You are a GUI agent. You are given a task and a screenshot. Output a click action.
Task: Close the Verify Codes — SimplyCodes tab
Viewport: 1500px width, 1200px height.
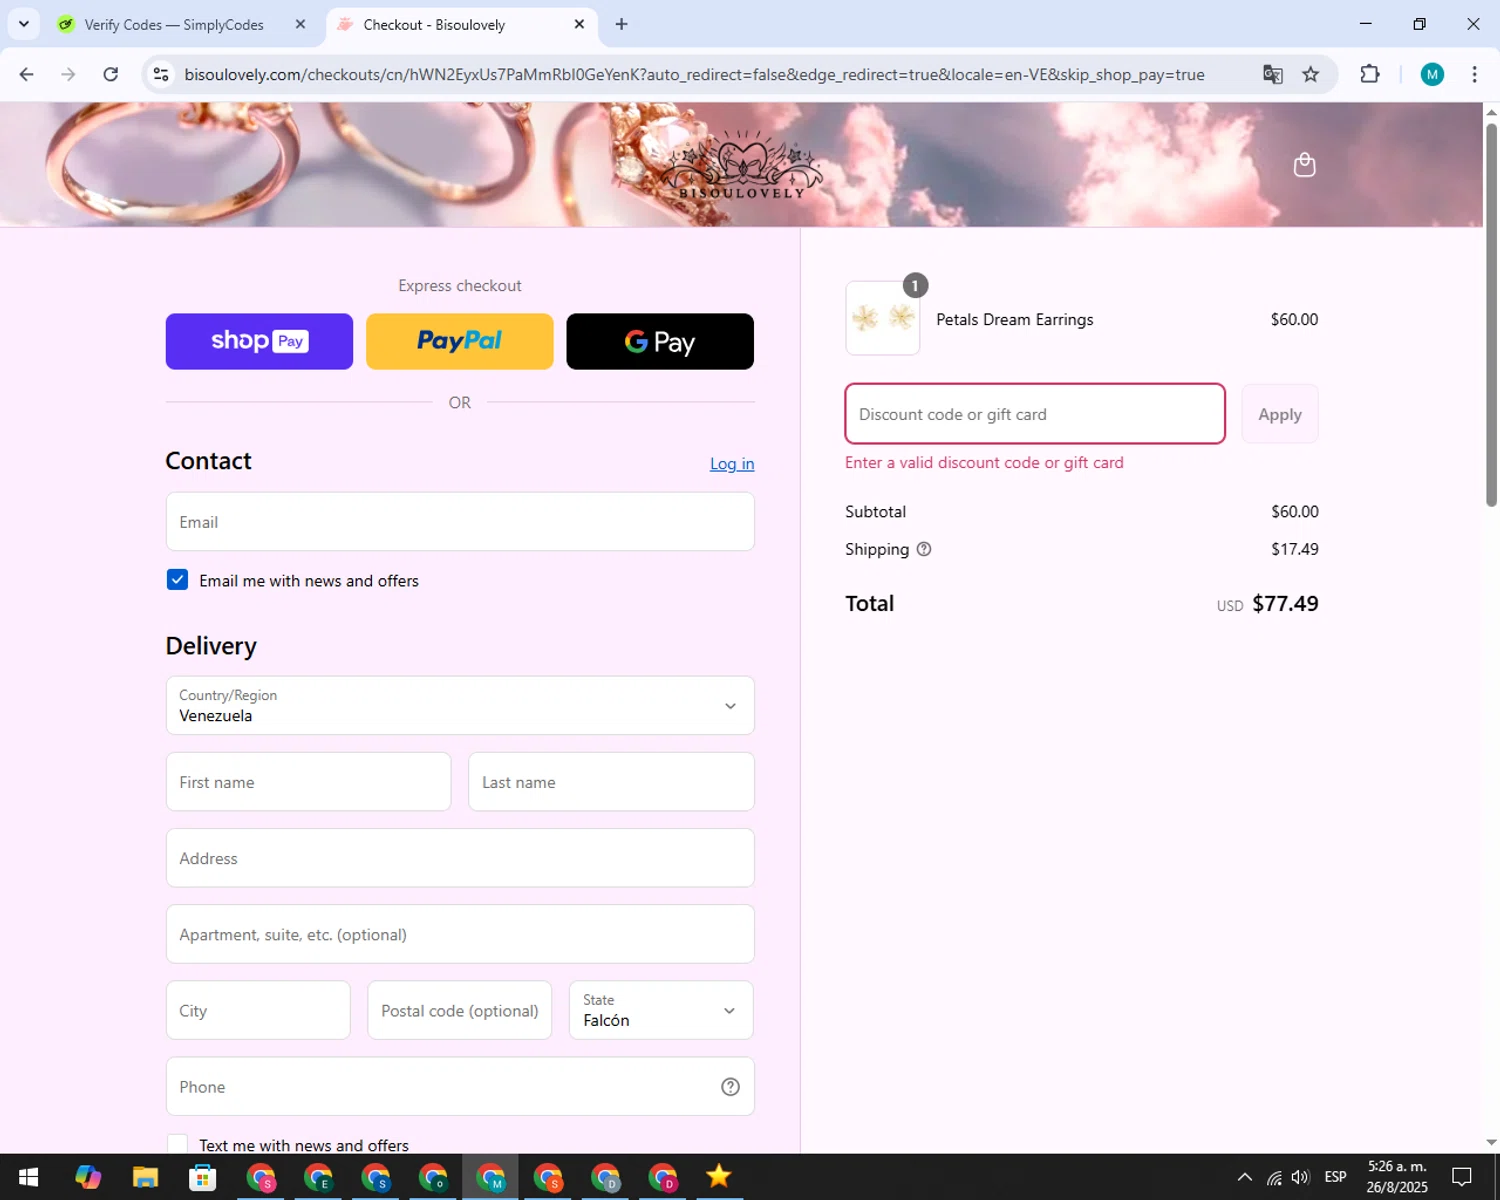point(300,24)
